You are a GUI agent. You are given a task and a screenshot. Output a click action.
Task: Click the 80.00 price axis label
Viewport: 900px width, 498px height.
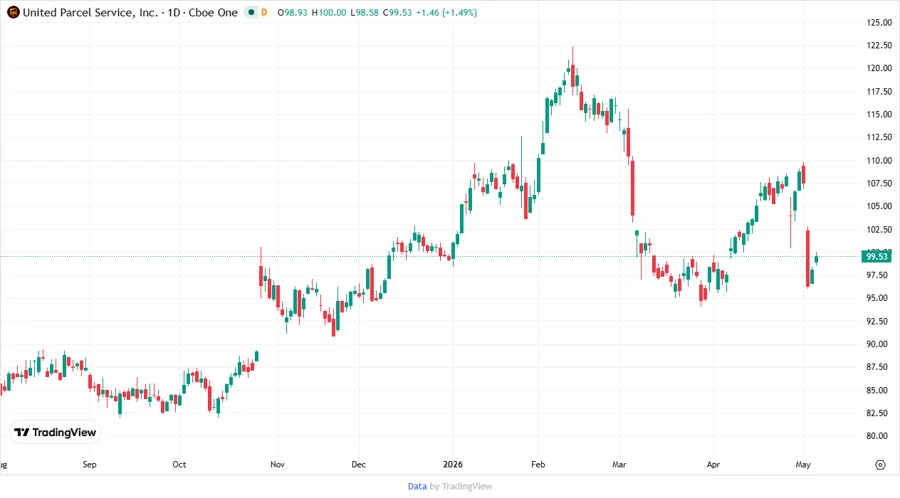pos(879,436)
